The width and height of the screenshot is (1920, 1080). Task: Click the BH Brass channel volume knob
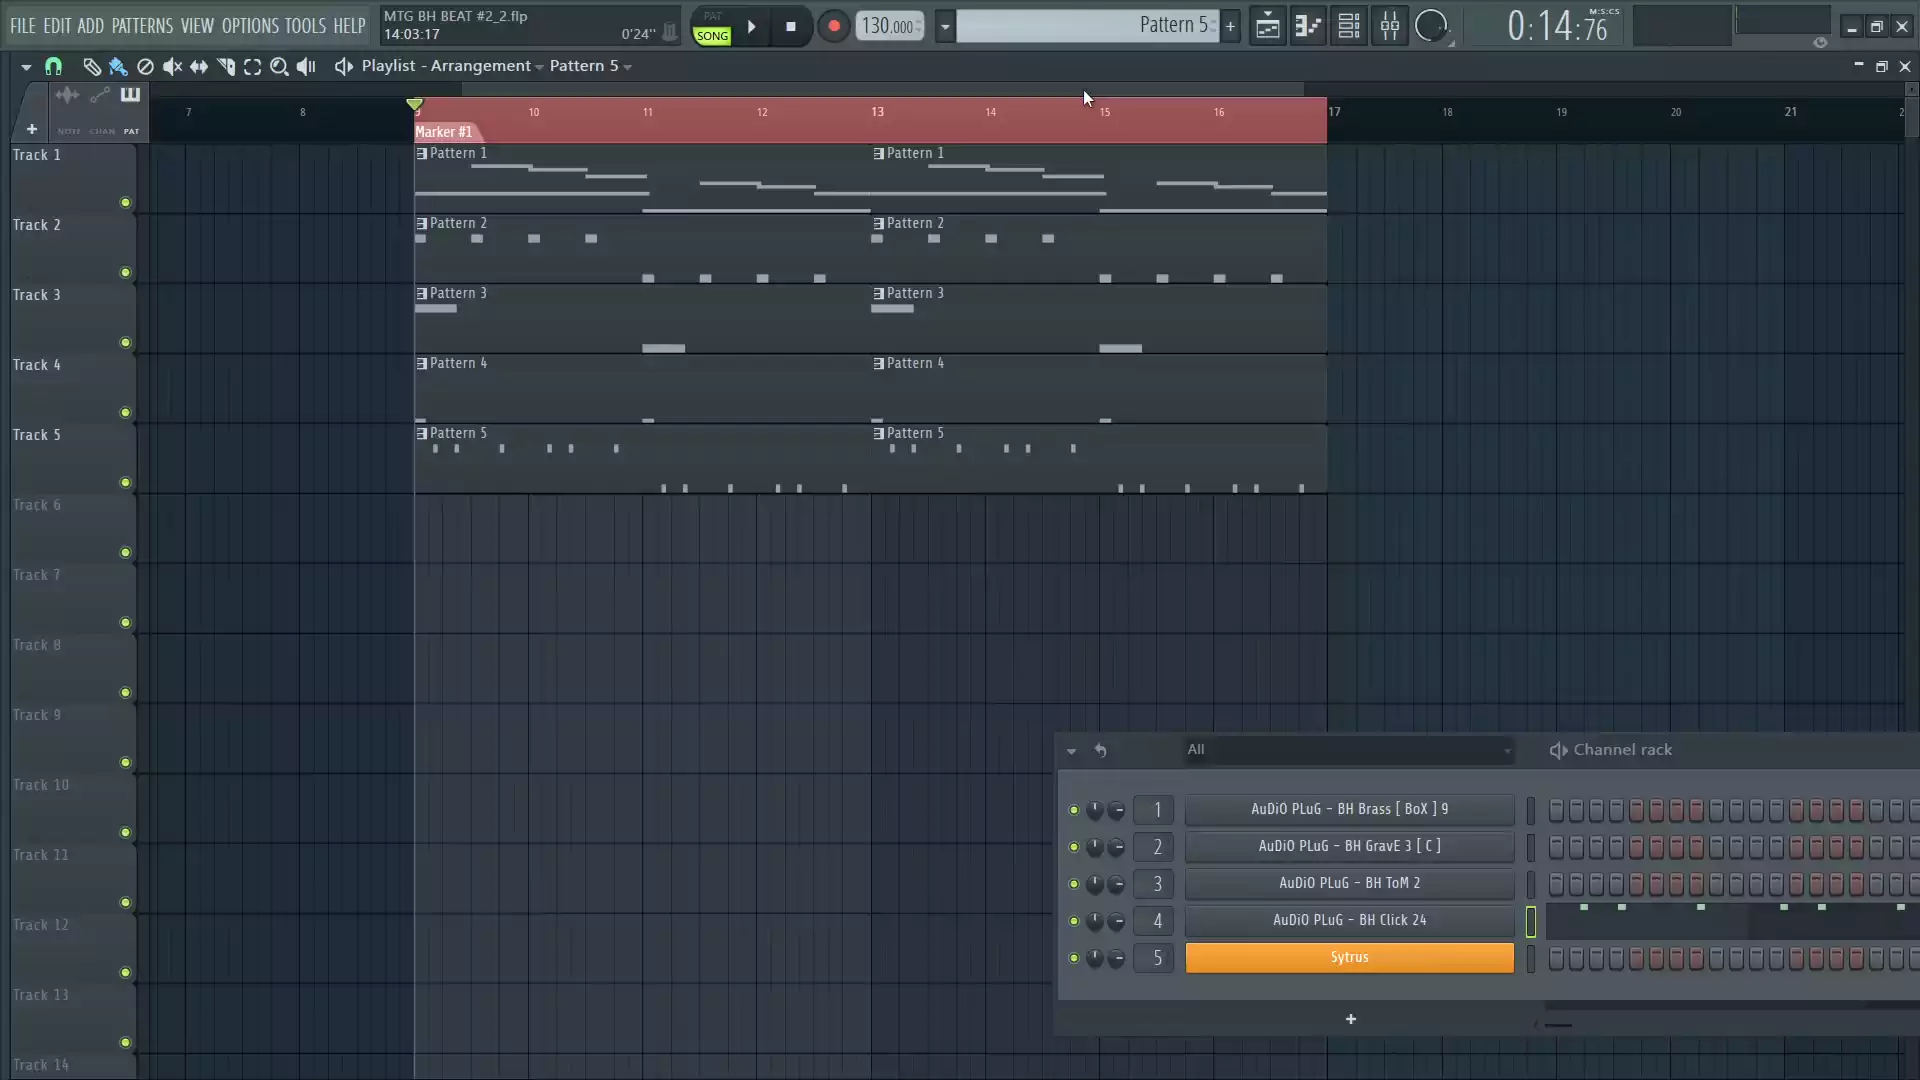tap(1116, 810)
